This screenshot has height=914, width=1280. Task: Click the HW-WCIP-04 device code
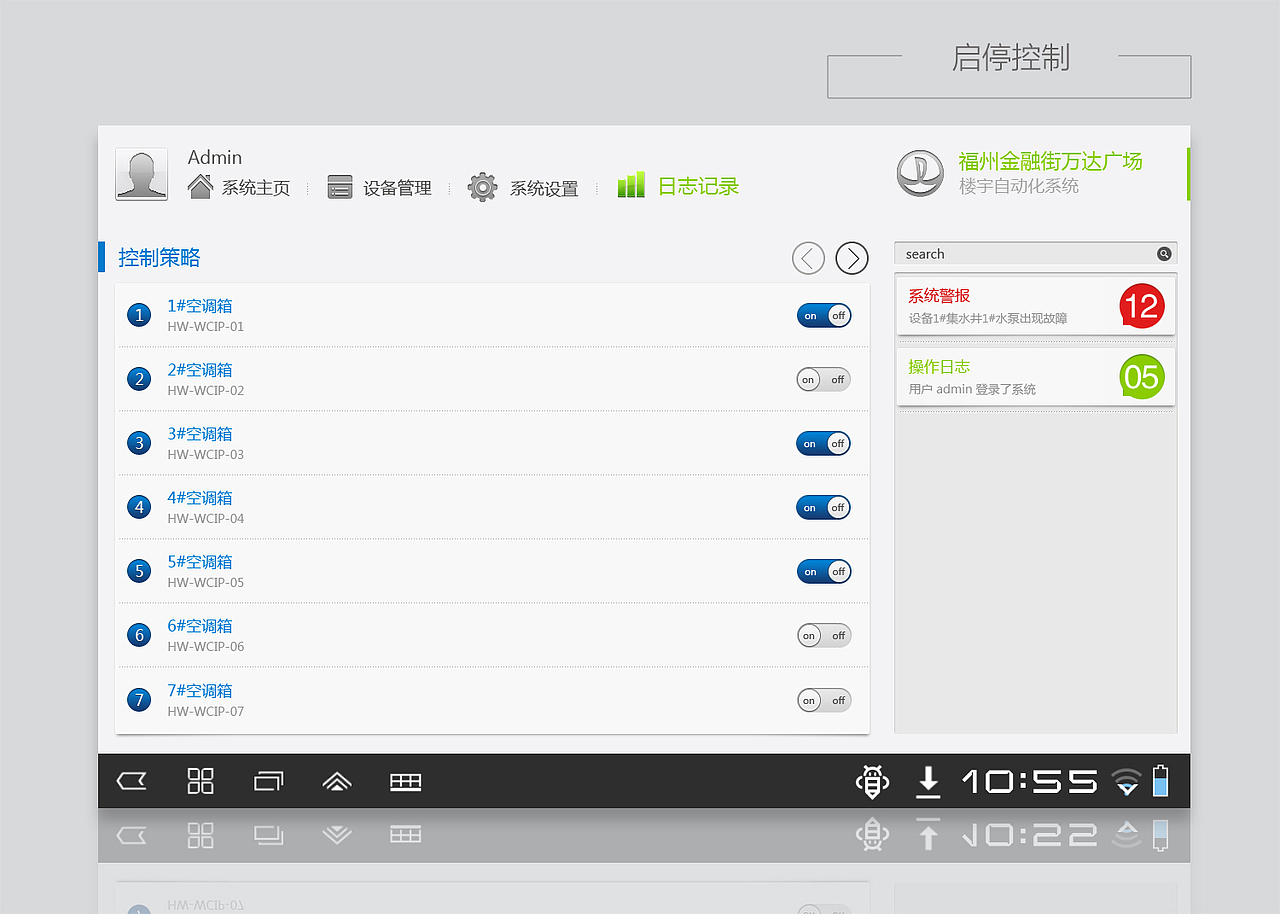tap(206, 519)
